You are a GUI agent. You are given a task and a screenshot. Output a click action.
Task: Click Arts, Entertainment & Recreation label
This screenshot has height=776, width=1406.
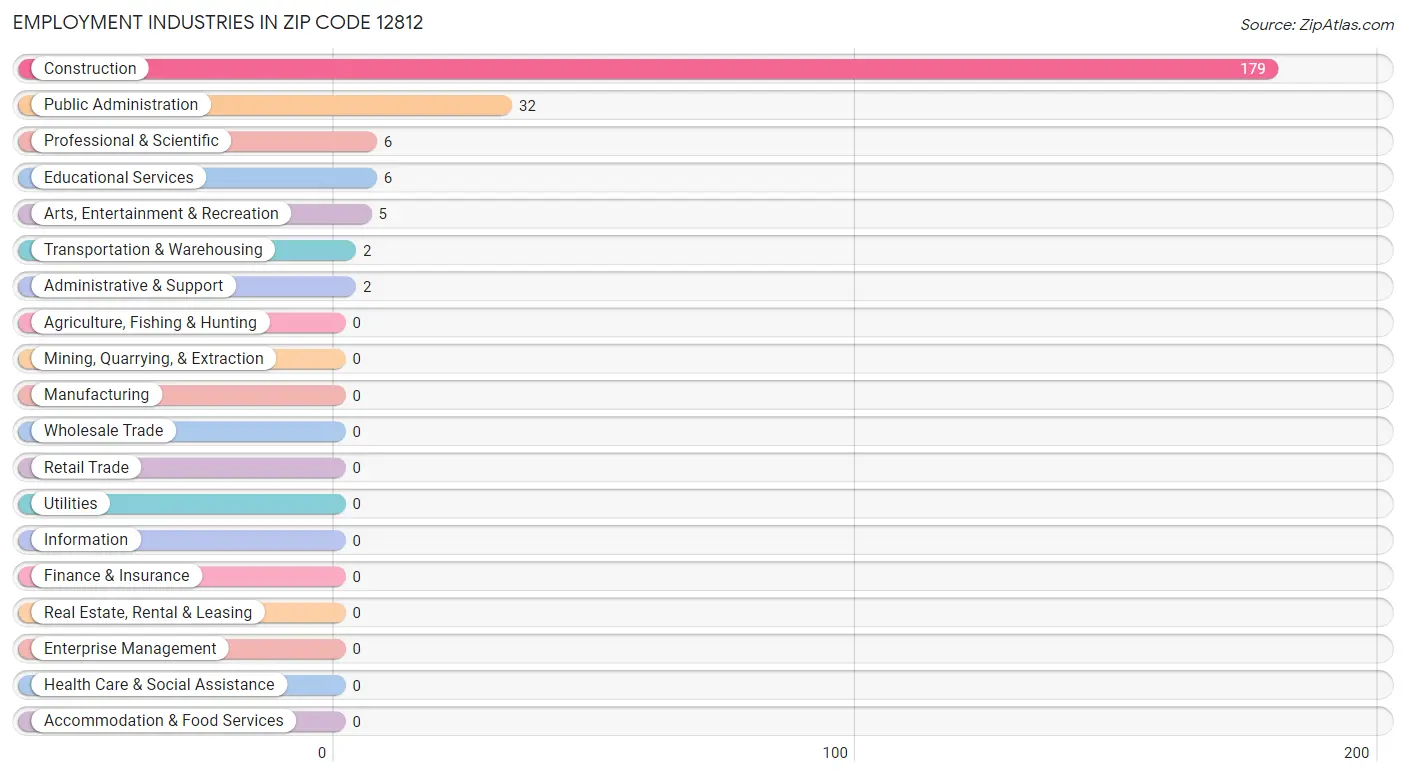coord(161,214)
